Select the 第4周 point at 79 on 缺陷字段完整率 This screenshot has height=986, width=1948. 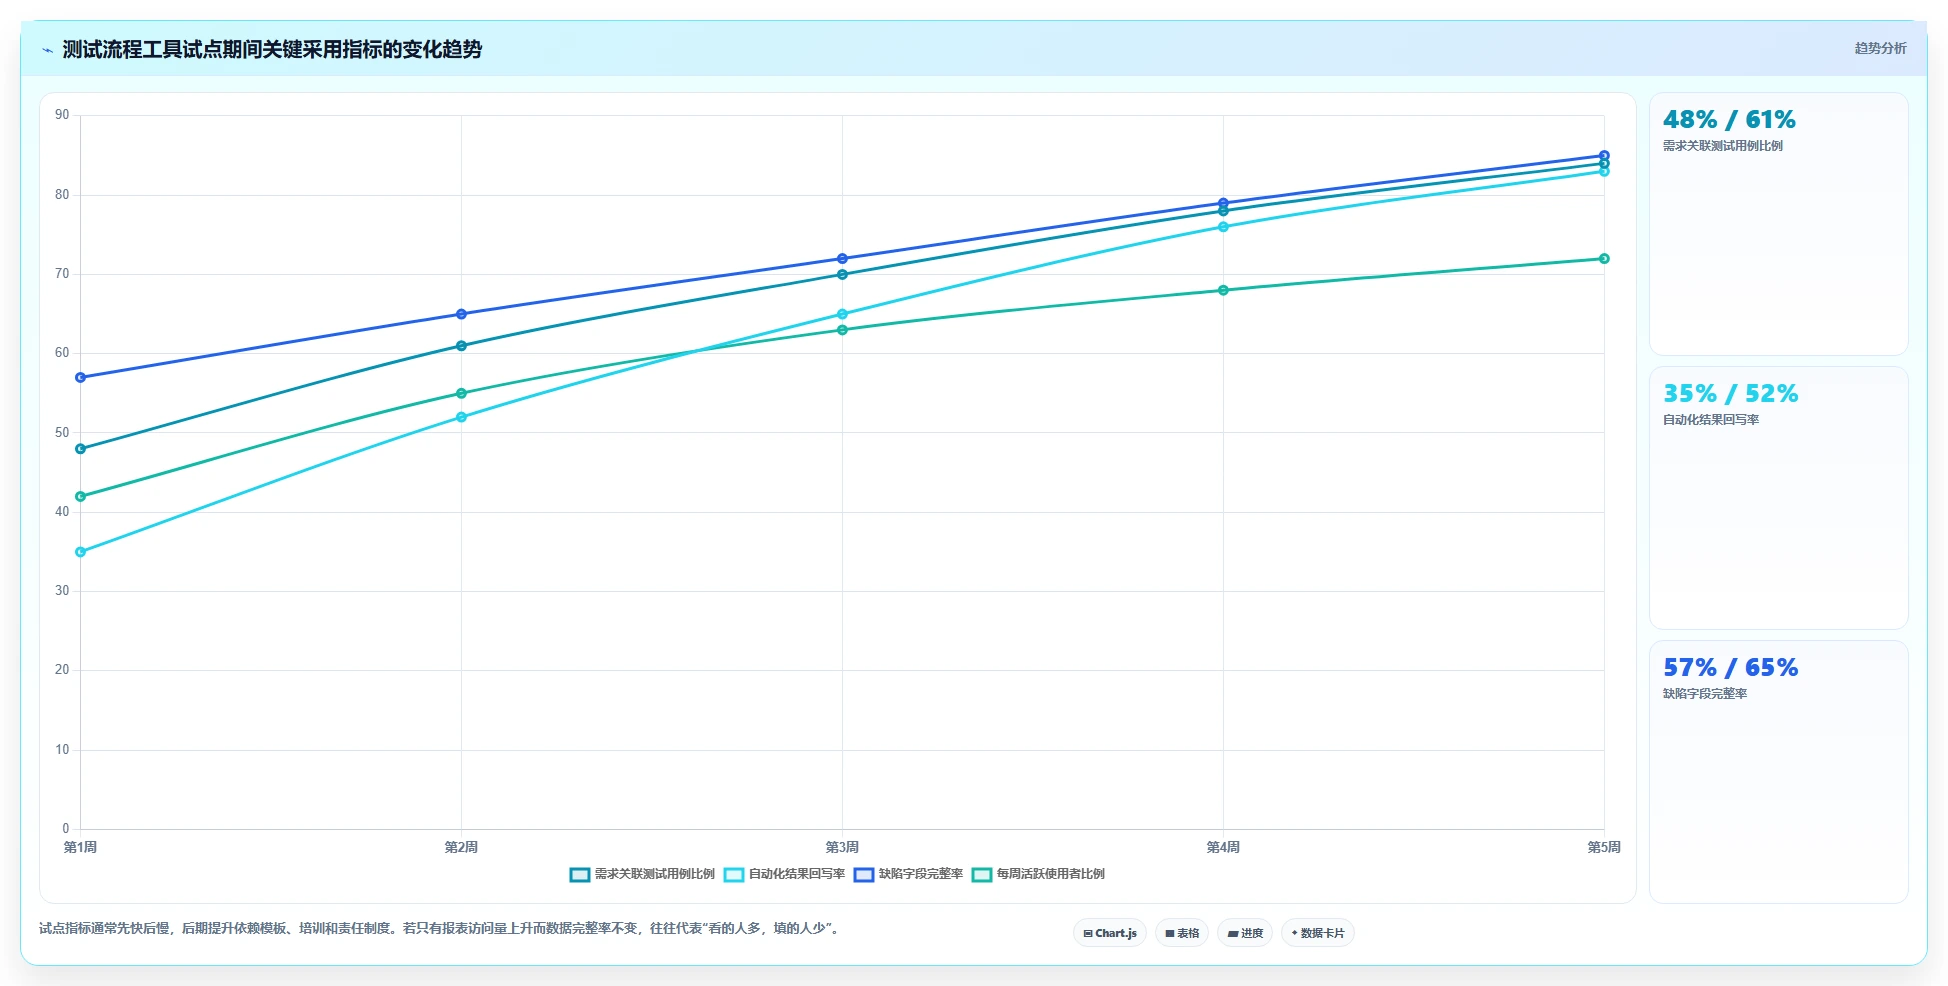tap(1223, 203)
